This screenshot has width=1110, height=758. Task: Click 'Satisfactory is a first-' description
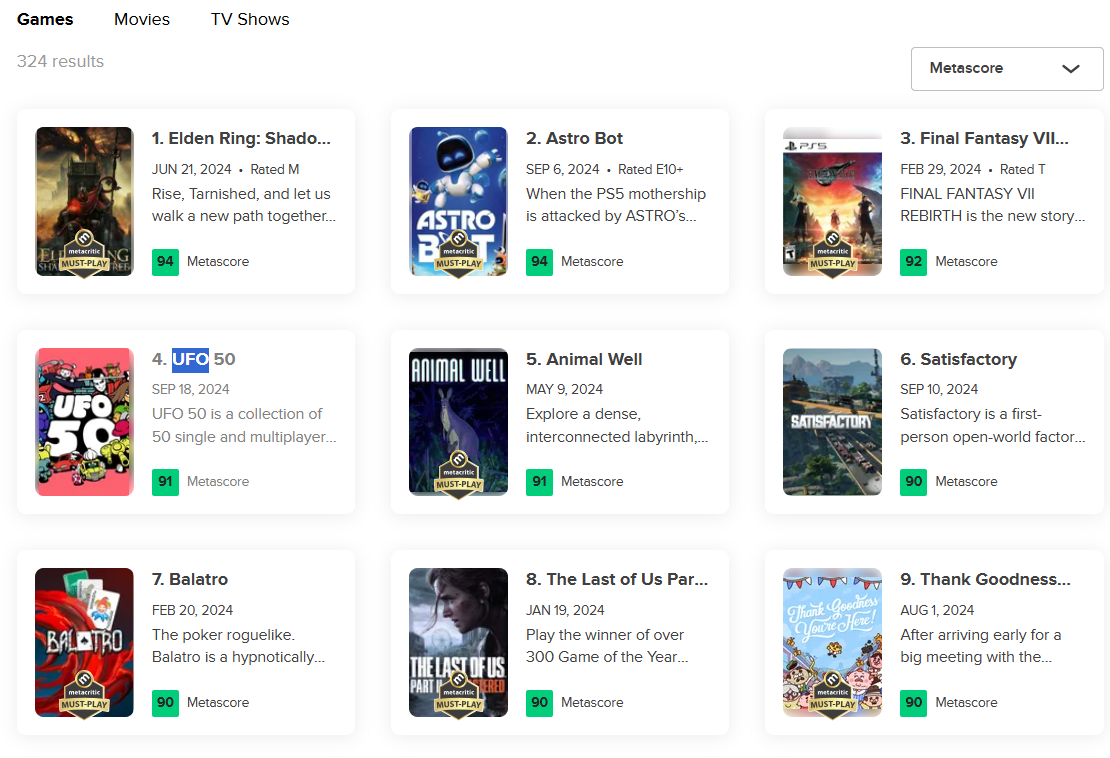pos(971,414)
